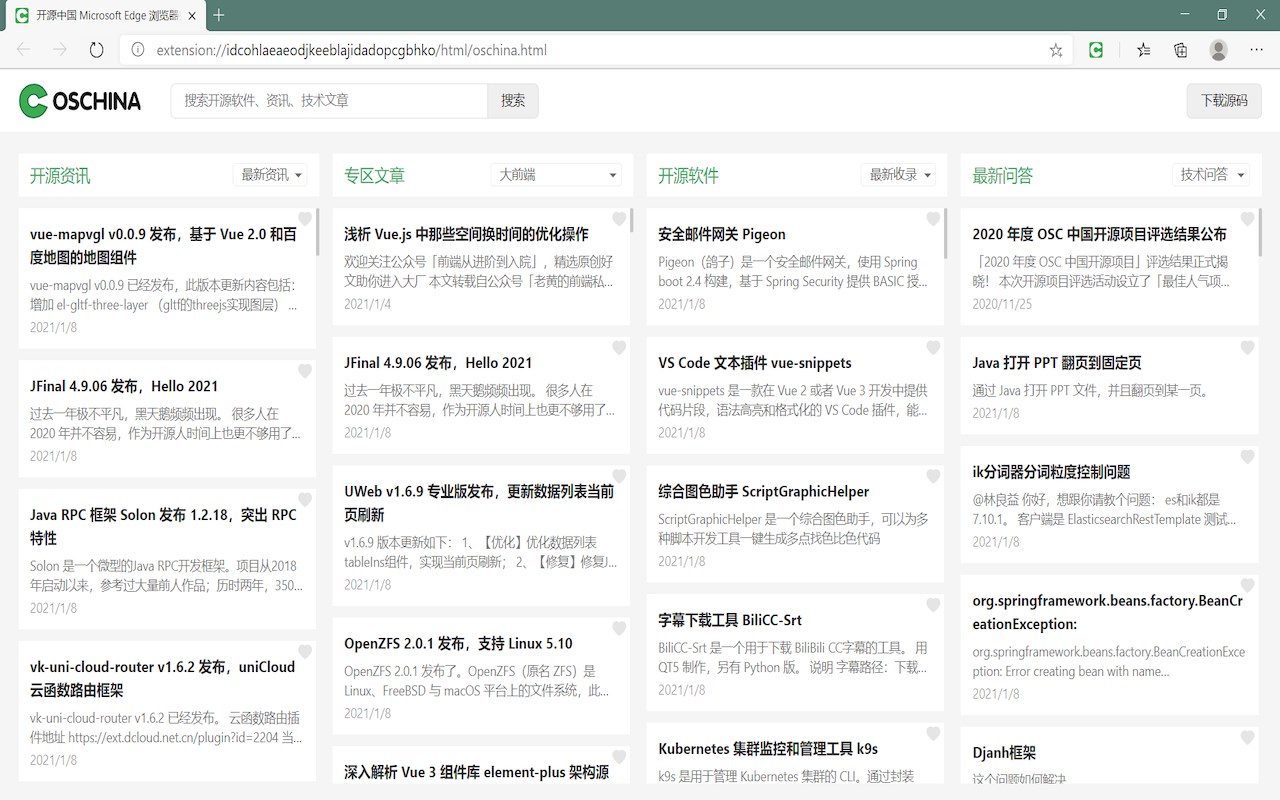The width and height of the screenshot is (1280, 800).
Task: Open article 浅析 Vue.js 中那些空间换时间的优化操作
Action: pyautogui.click(x=466, y=234)
